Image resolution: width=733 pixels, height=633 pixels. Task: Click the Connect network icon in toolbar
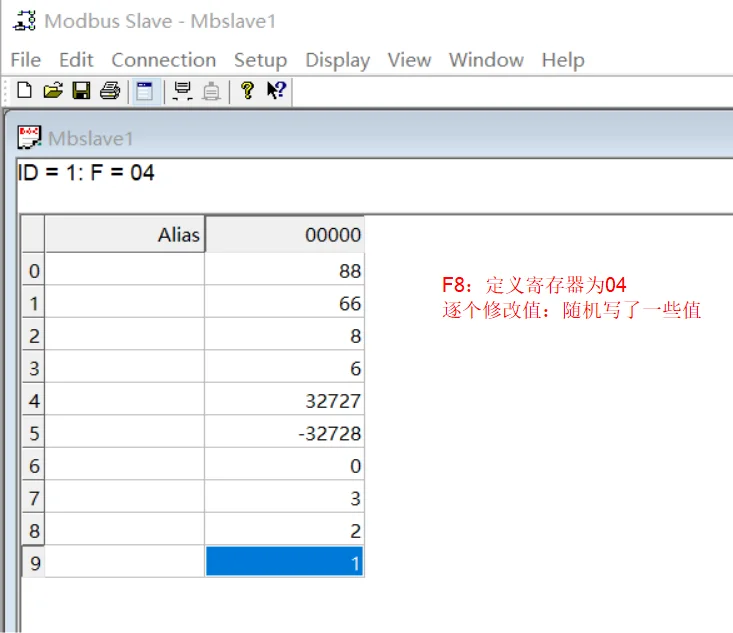coord(182,91)
